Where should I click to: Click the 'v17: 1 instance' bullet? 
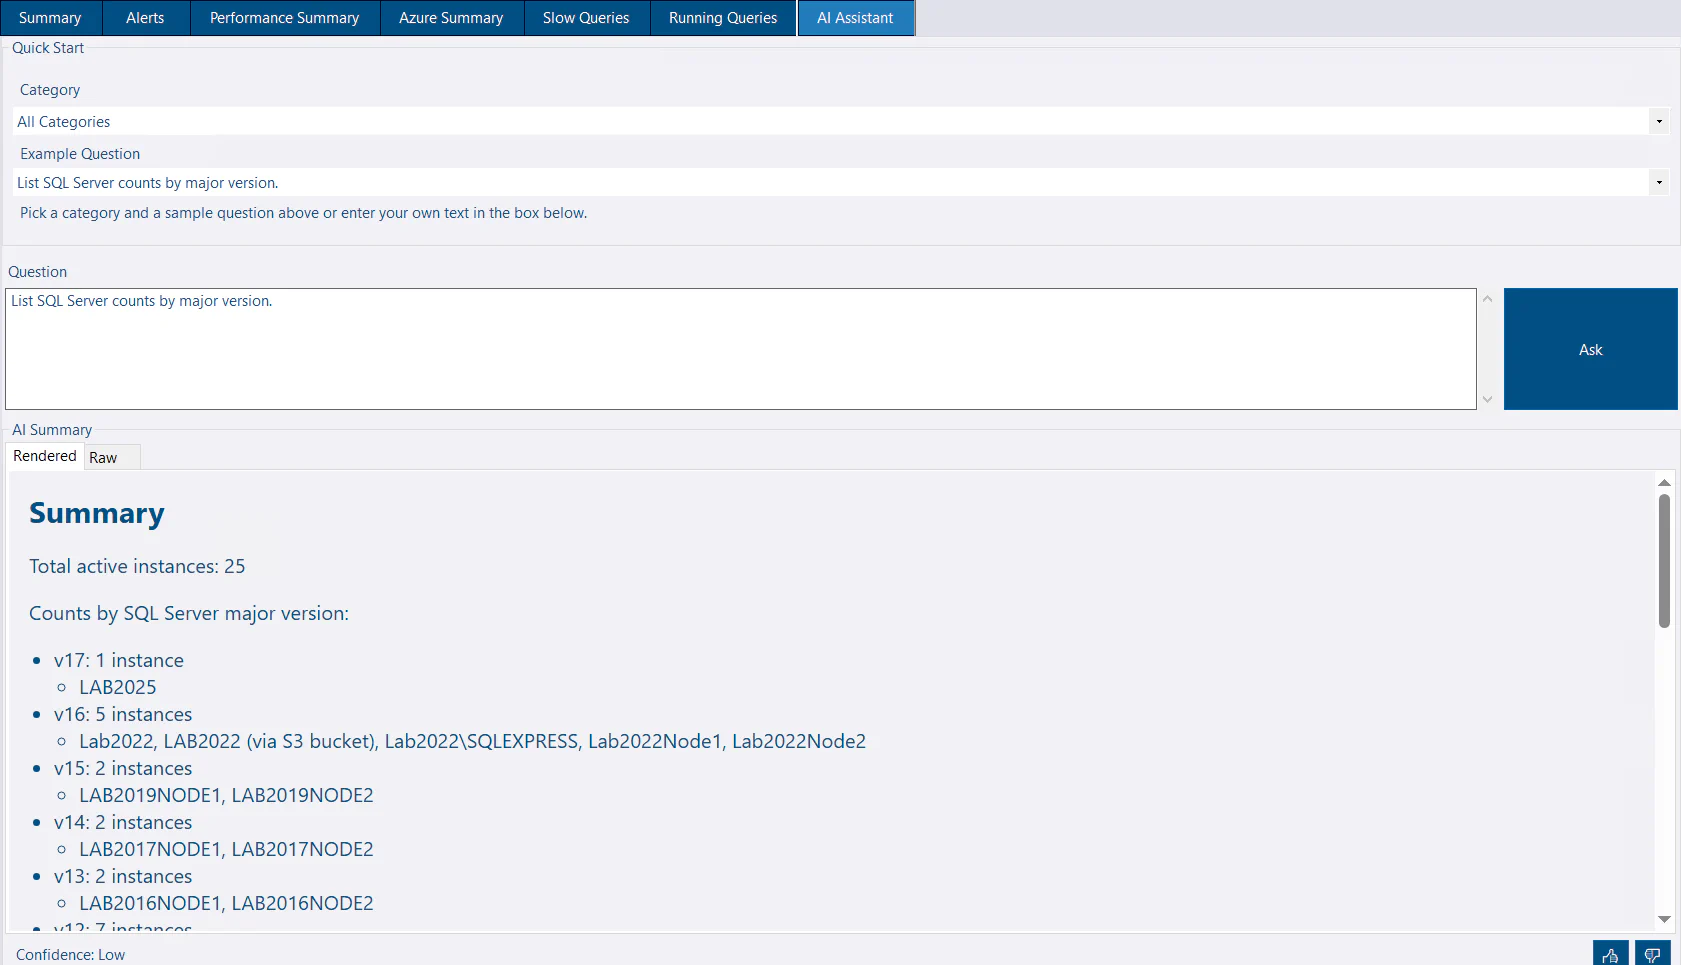click(x=119, y=660)
